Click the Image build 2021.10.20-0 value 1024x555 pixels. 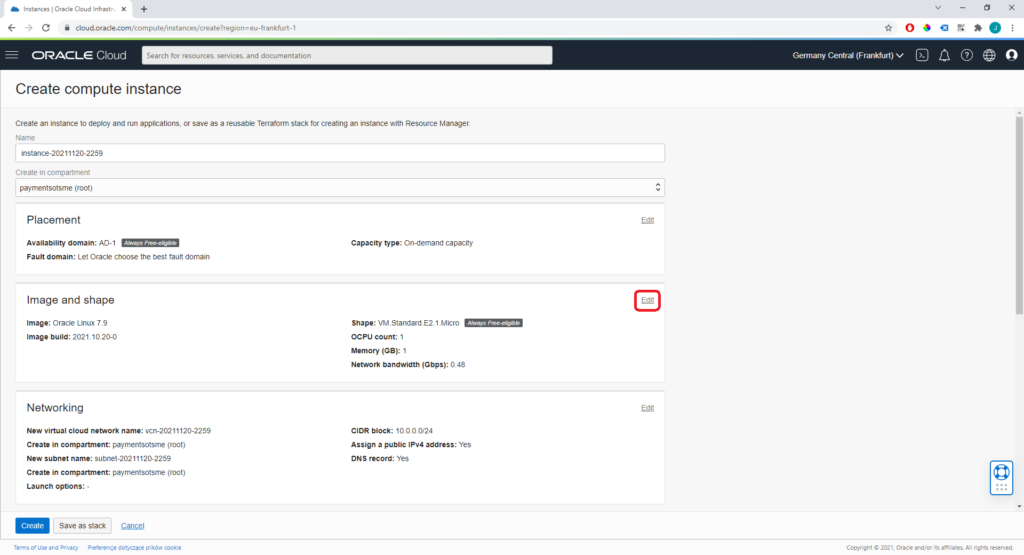click(95, 337)
